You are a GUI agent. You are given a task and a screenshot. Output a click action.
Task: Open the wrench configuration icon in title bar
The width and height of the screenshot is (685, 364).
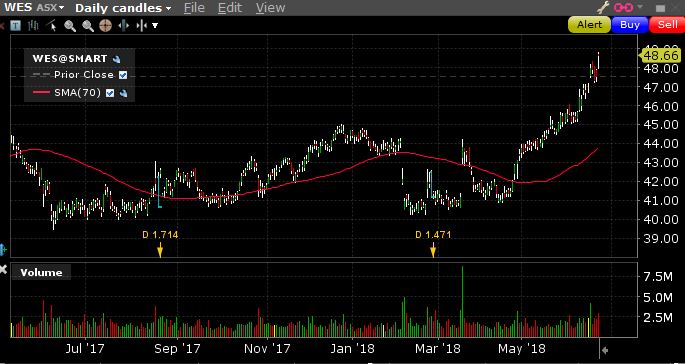point(603,7)
